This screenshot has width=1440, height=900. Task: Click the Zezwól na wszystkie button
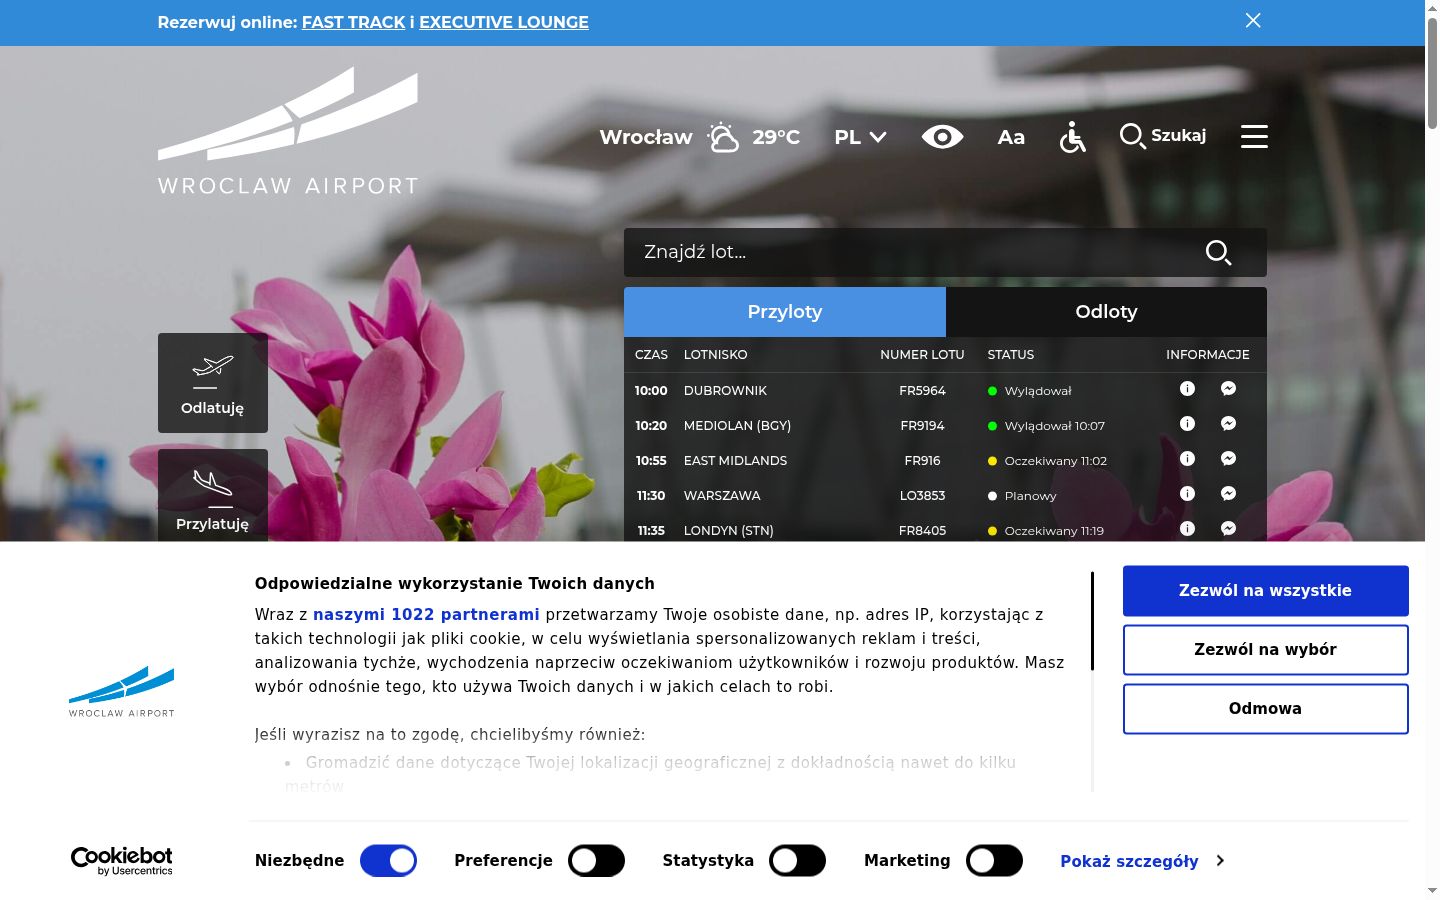[x=1265, y=591]
